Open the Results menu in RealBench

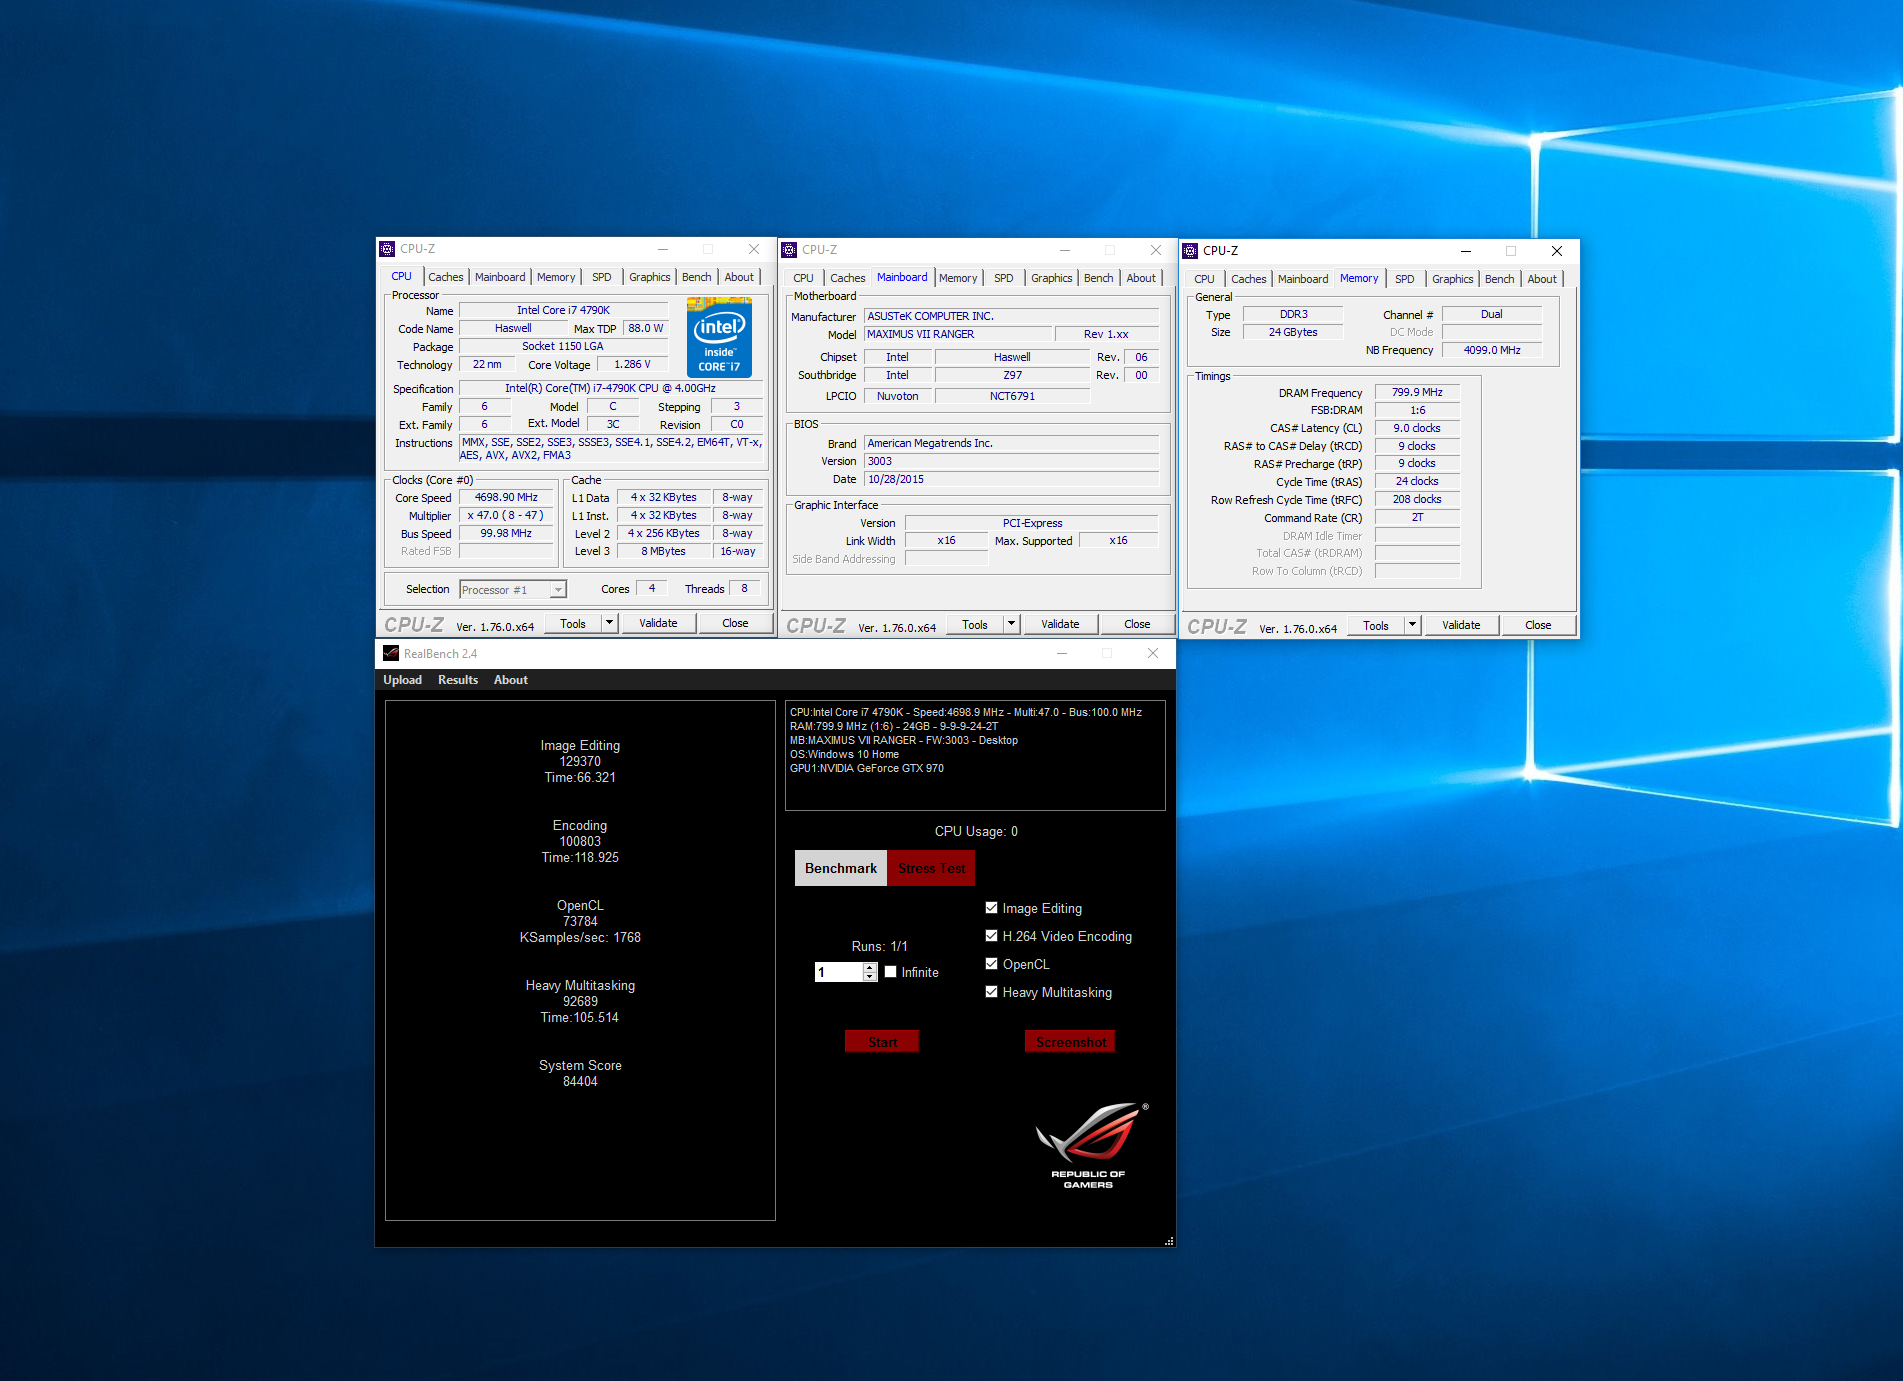point(458,680)
